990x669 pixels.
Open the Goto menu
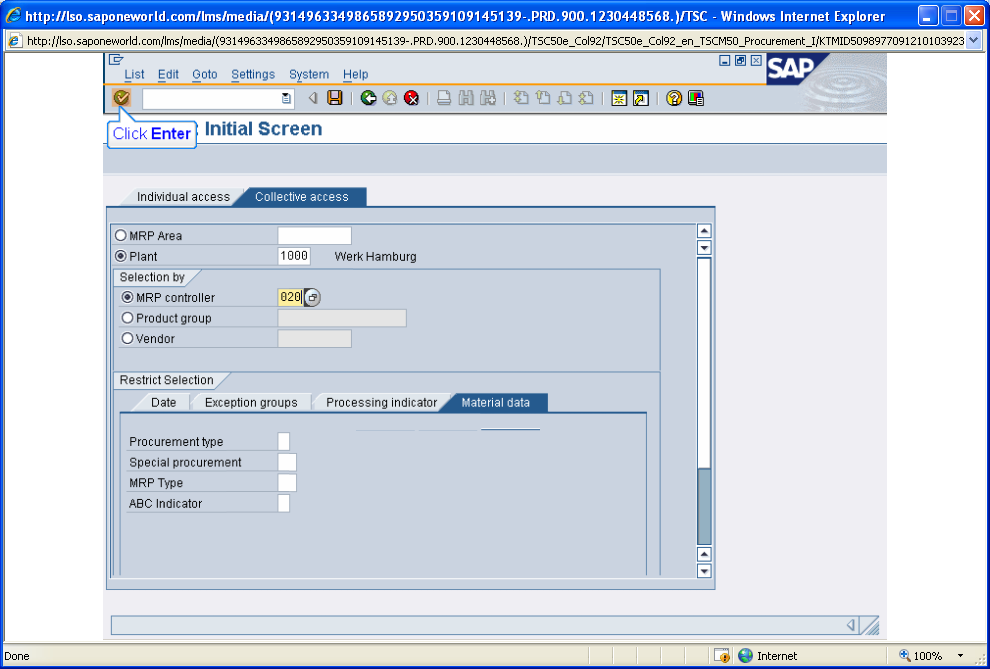pyautogui.click(x=205, y=74)
